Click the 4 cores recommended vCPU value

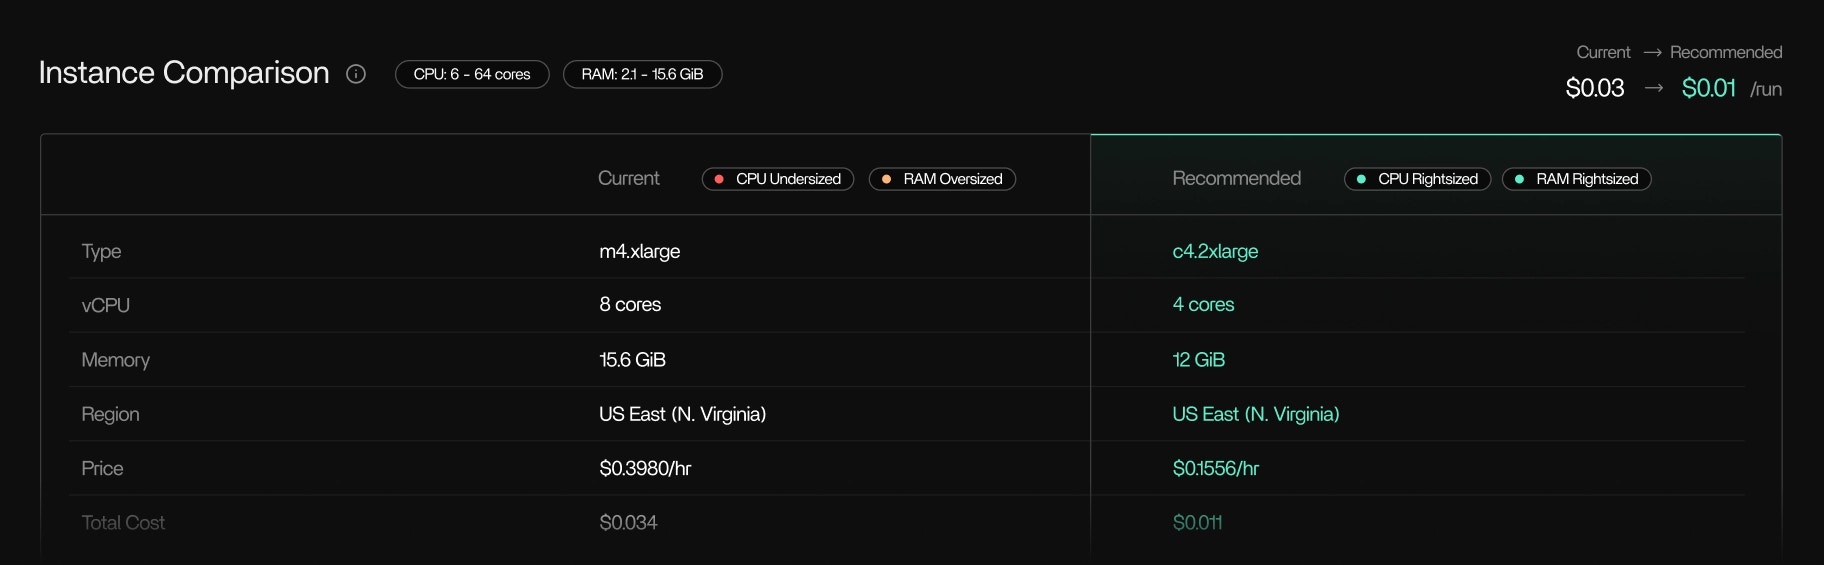1203,304
